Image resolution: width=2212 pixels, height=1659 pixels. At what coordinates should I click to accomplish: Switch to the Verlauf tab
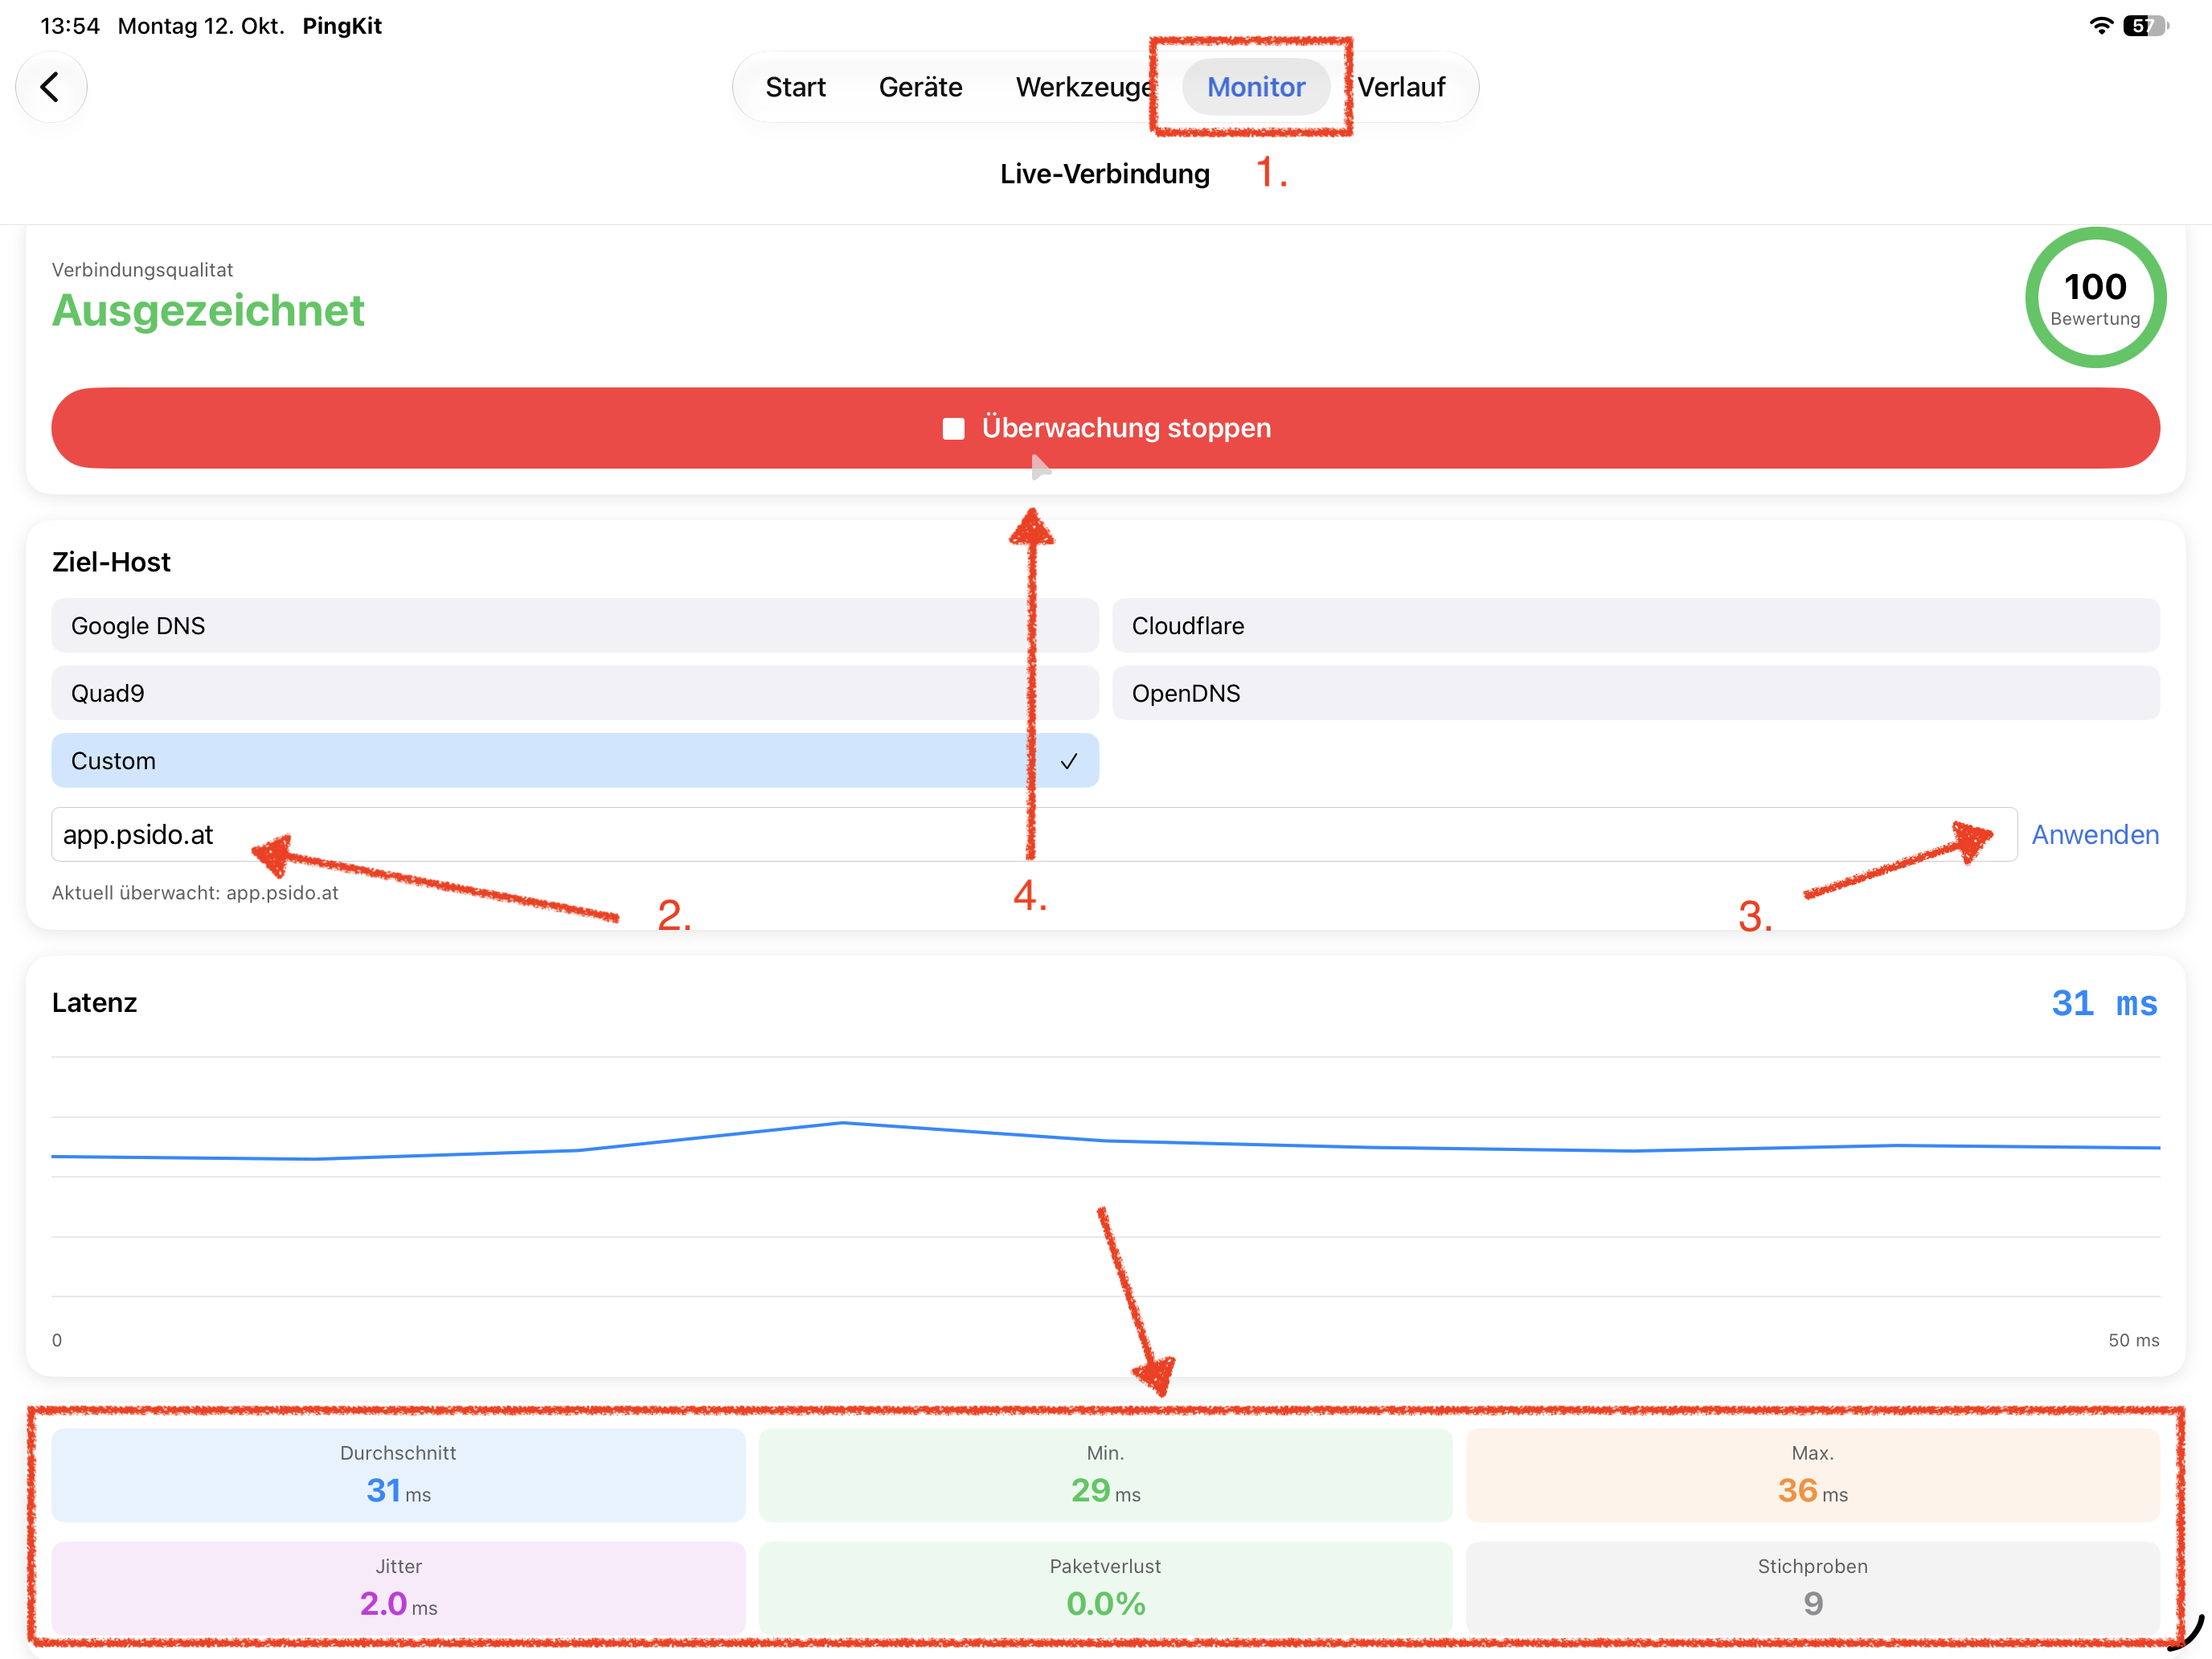(1400, 87)
